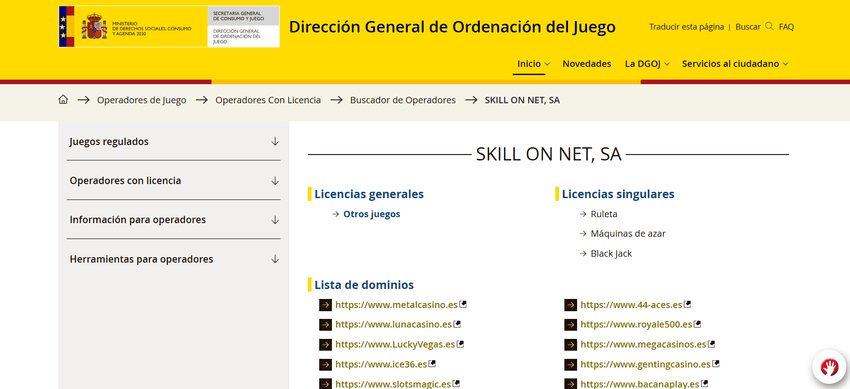Expand Información para operadores sidebar arrow
The height and width of the screenshot is (389, 850).
coord(275,220)
